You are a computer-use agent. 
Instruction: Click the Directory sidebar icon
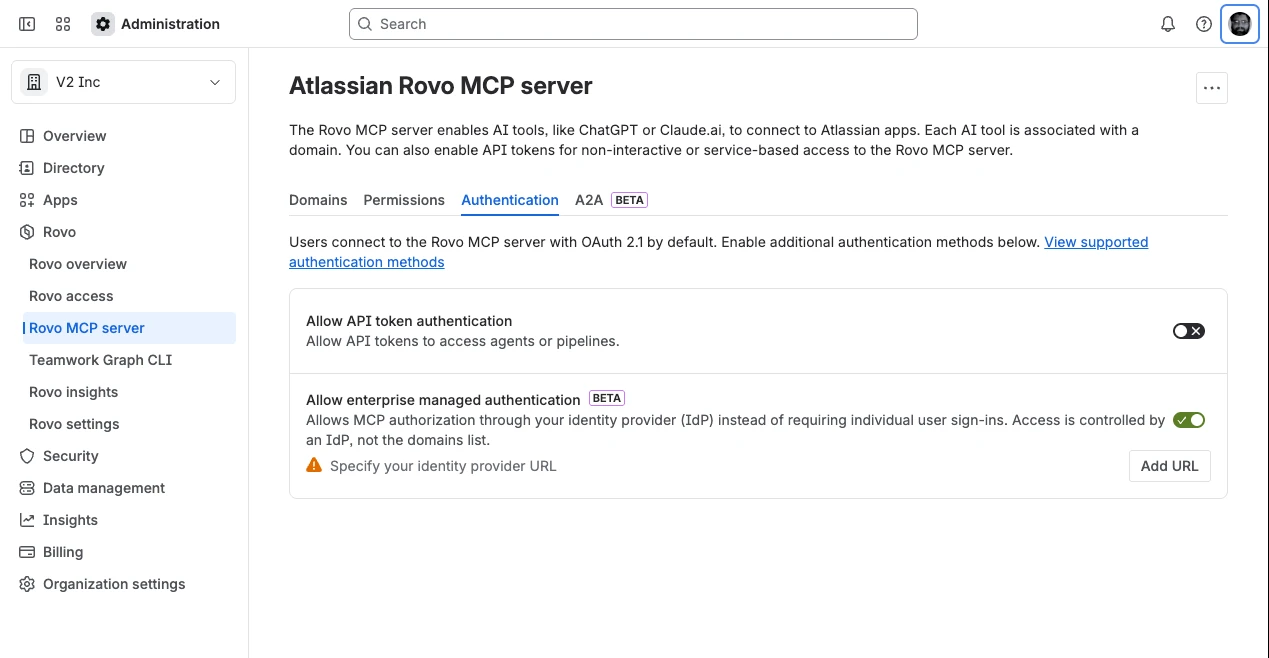tap(27, 168)
